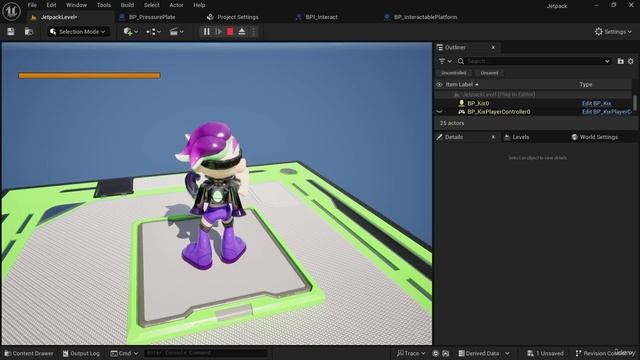Select the Outliner panel tab
This screenshot has width=640, height=360.
click(455, 47)
